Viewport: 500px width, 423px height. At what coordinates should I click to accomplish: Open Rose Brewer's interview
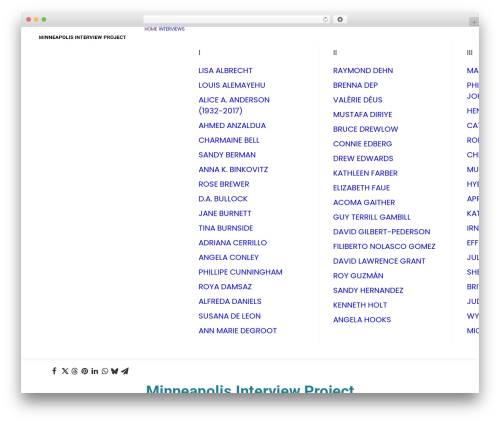point(224,184)
